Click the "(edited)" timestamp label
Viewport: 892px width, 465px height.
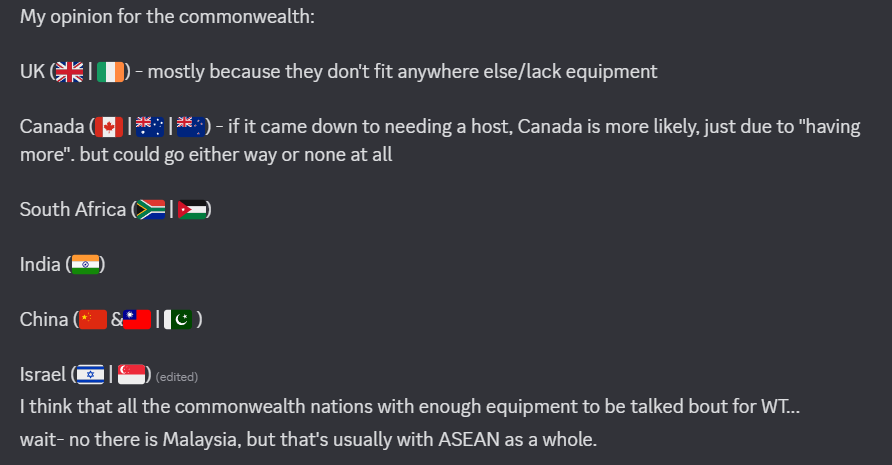point(177,377)
